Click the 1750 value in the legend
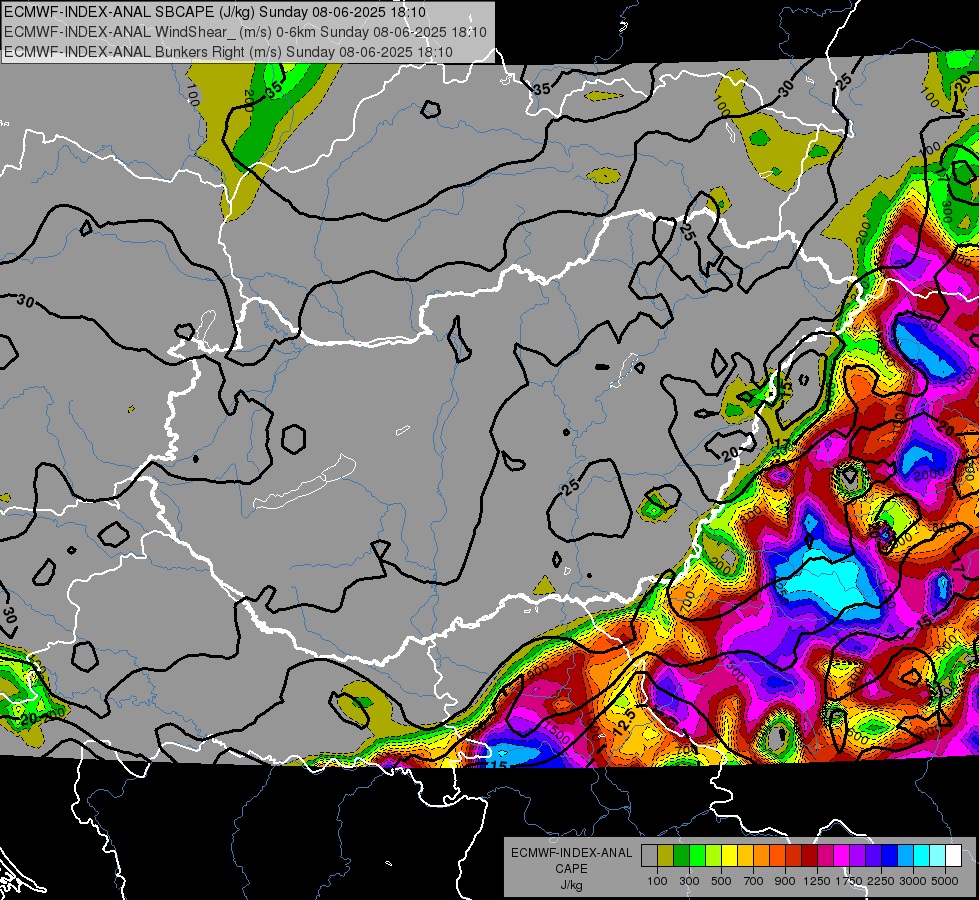The height and width of the screenshot is (900, 979). click(849, 881)
